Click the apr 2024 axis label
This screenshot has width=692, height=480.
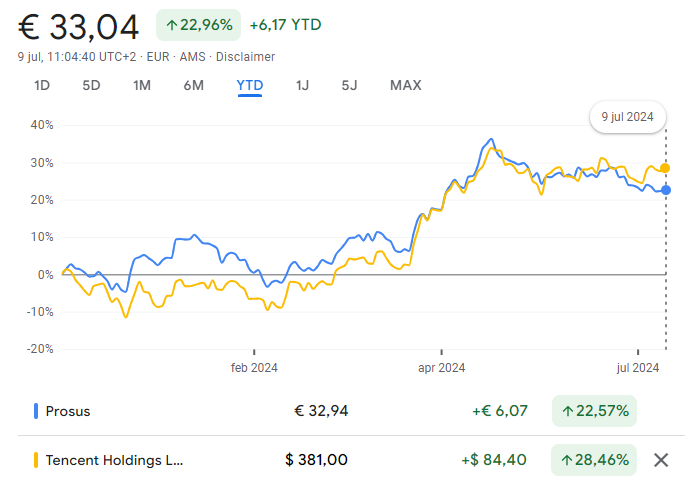coord(442,368)
